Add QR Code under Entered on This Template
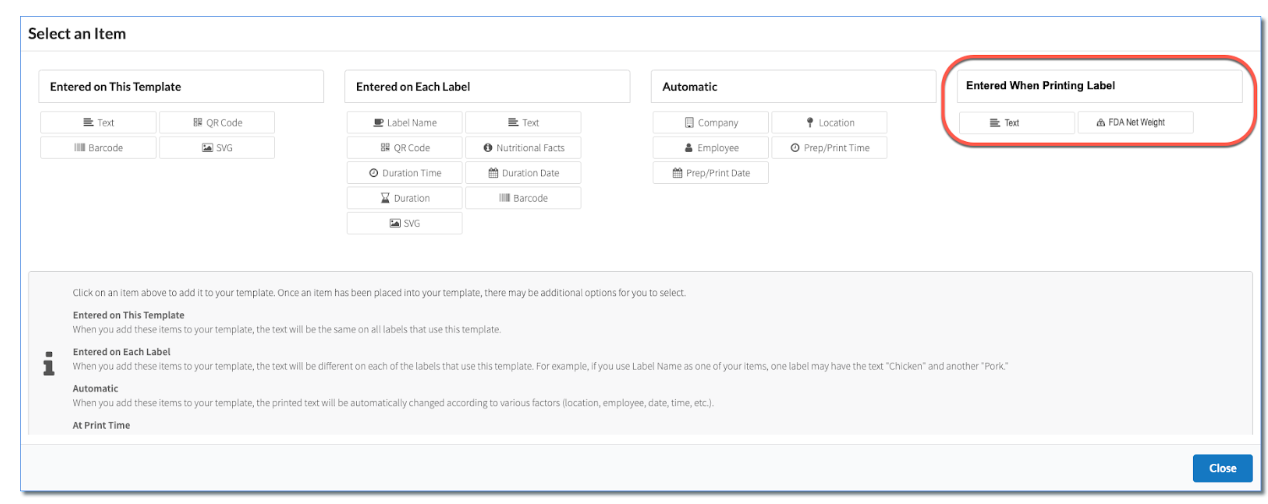 pos(217,123)
